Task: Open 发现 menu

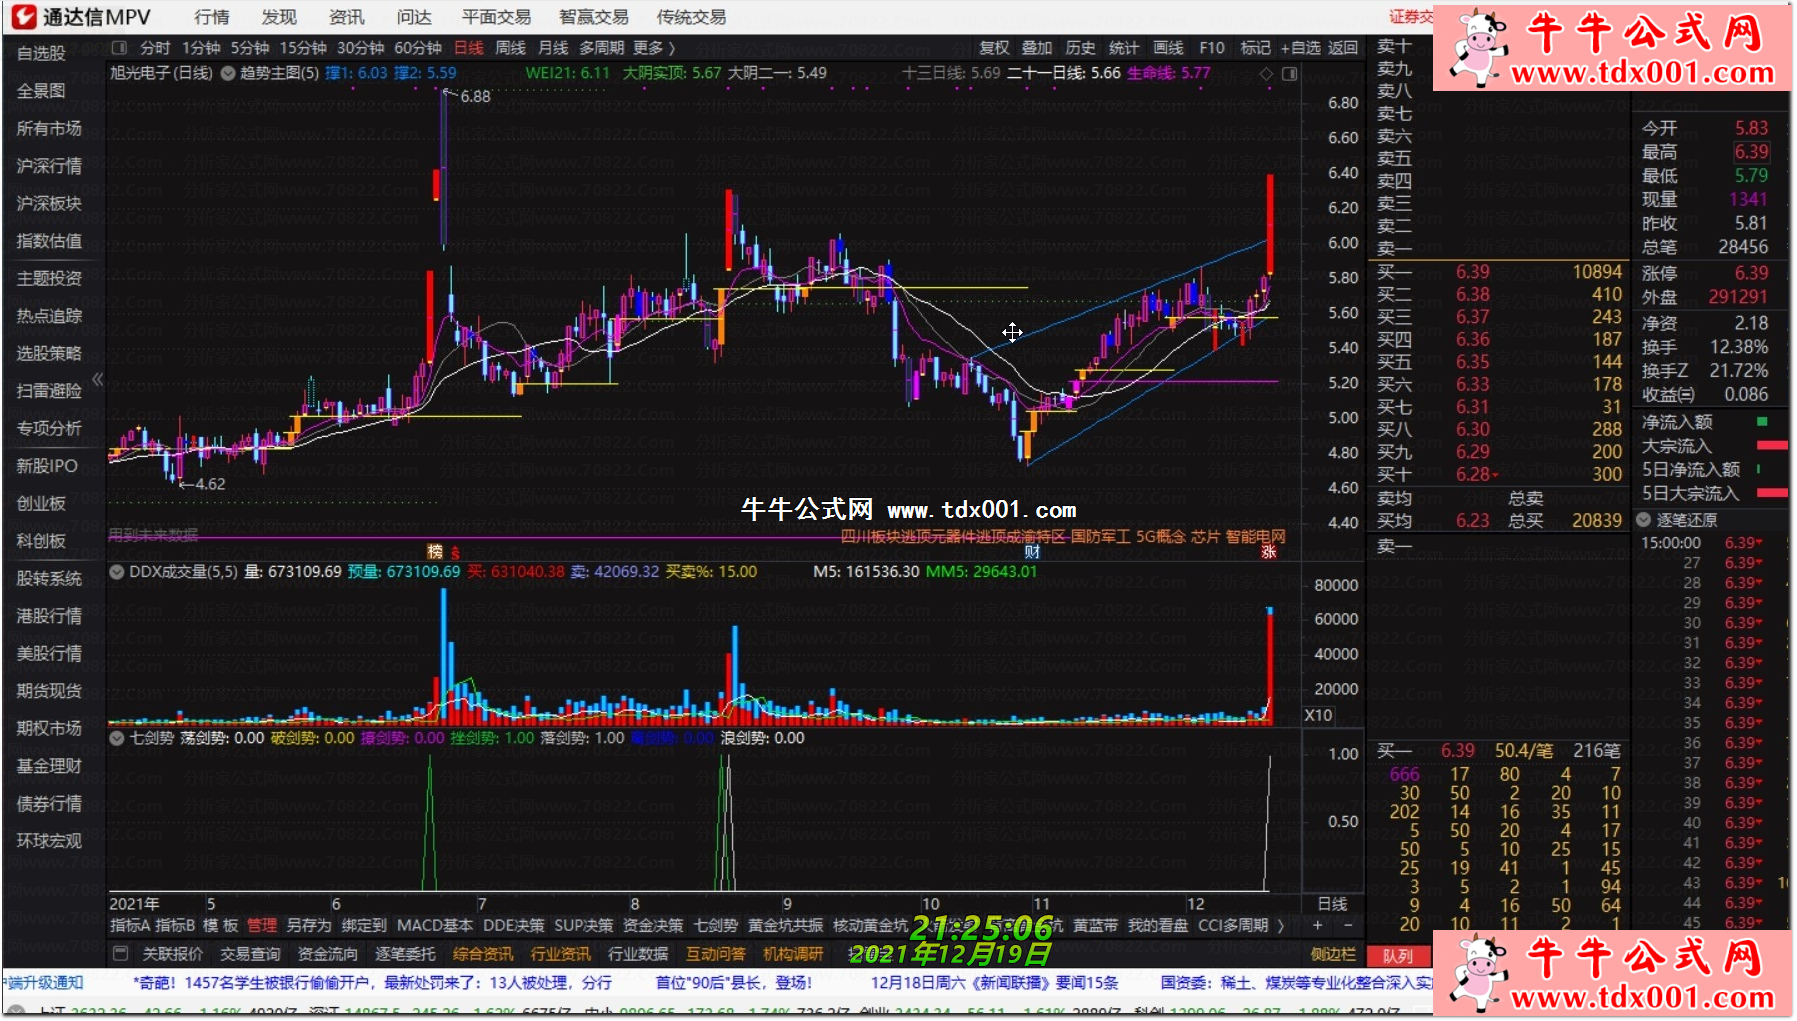Action: (279, 17)
